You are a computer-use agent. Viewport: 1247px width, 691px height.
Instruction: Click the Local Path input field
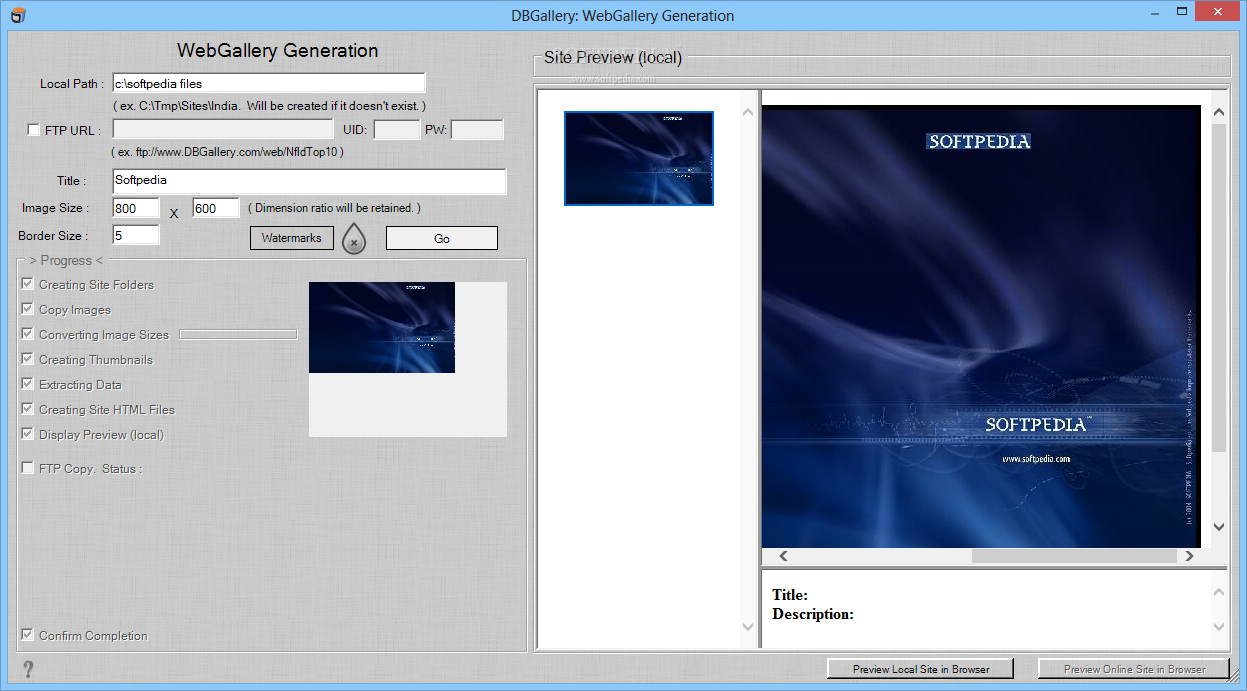(x=269, y=83)
